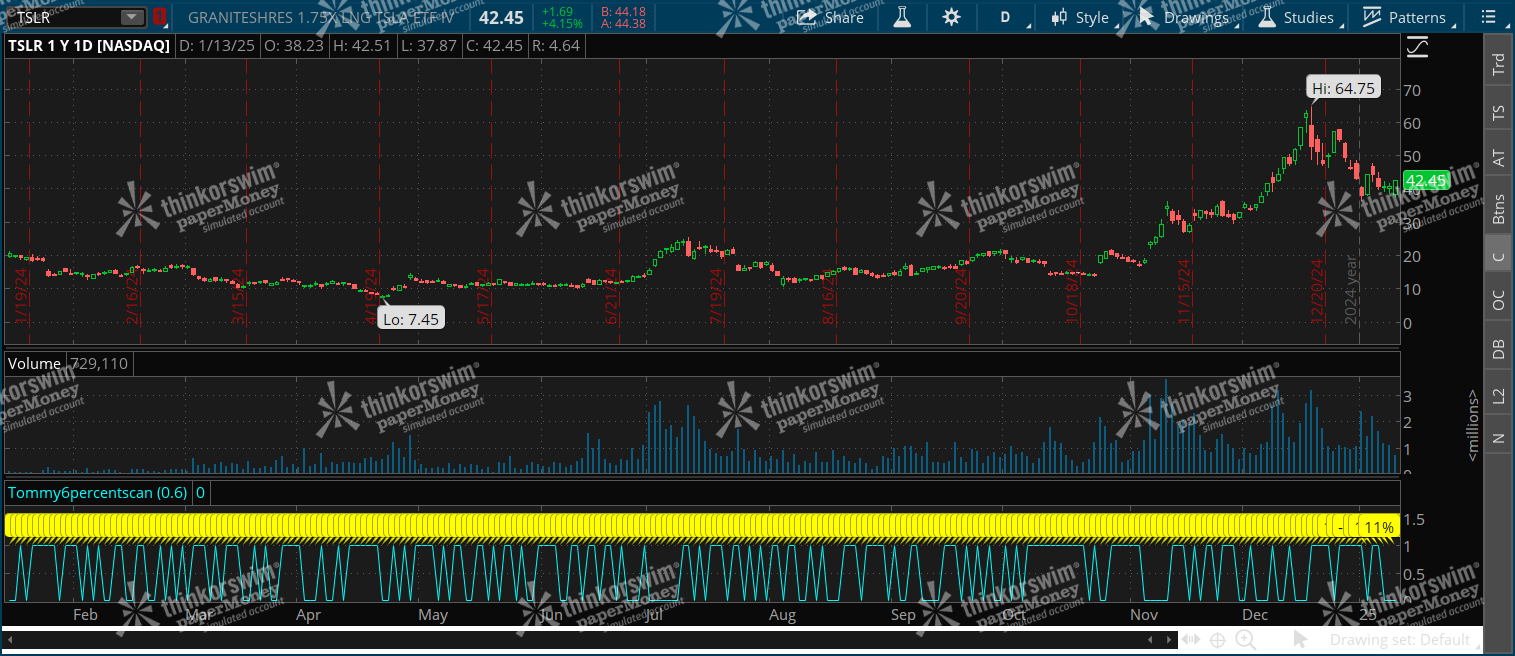Viewport: 1515px width, 656px height.
Task: Click the zoom-in magnifier icon
Action: tap(1245, 640)
